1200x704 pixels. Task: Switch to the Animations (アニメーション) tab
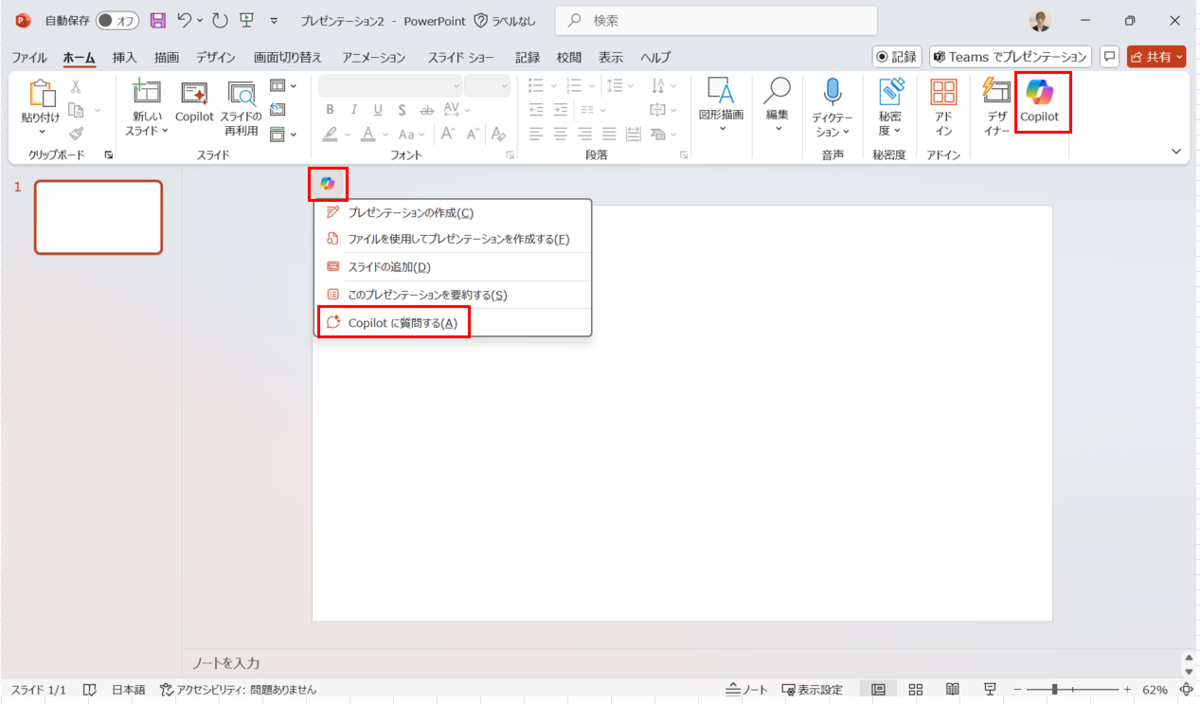[x=374, y=57]
